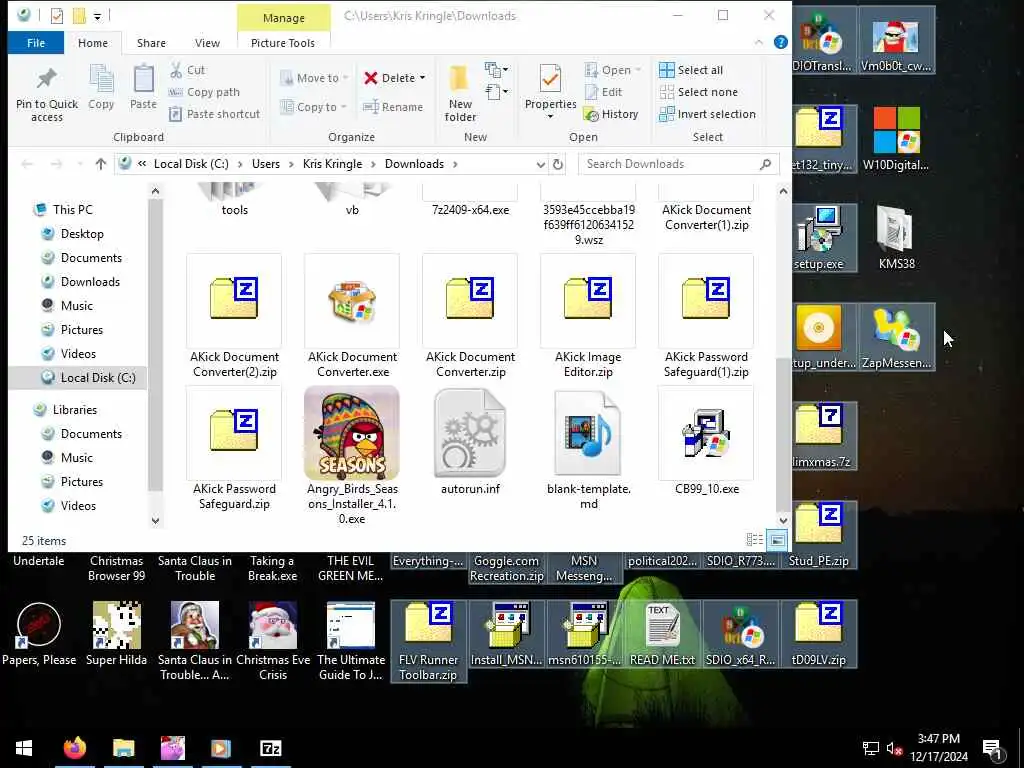Open Windows Start menu

pos(24,748)
